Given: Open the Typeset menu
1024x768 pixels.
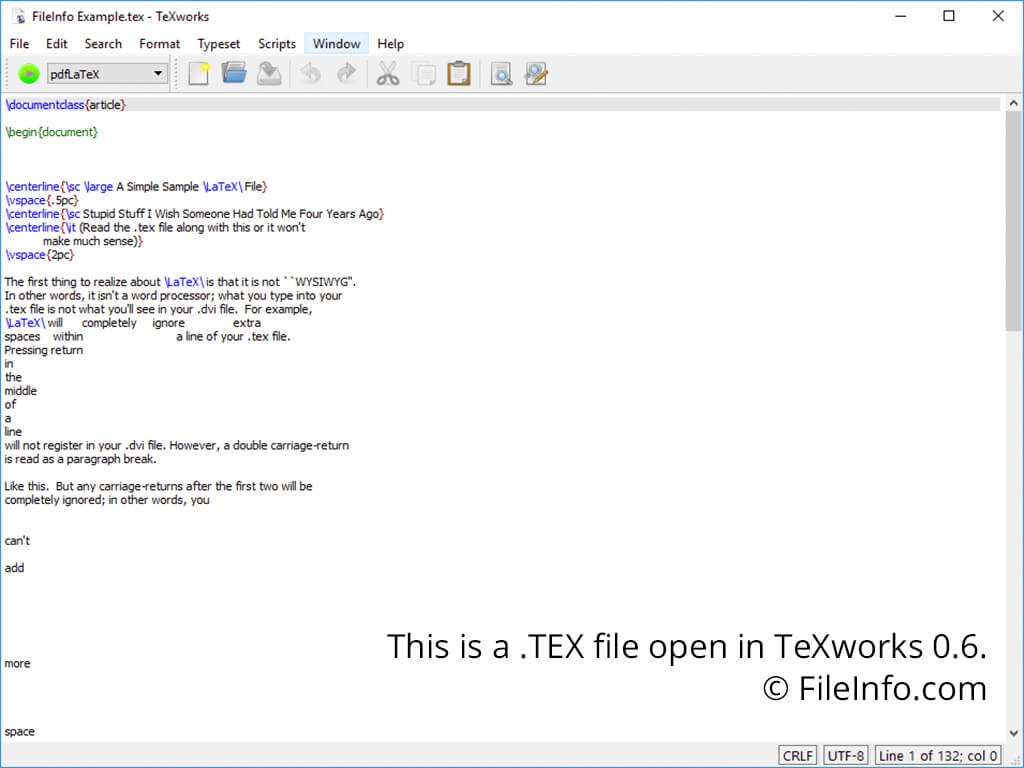Looking at the screenshot, I should click(219, 44).
